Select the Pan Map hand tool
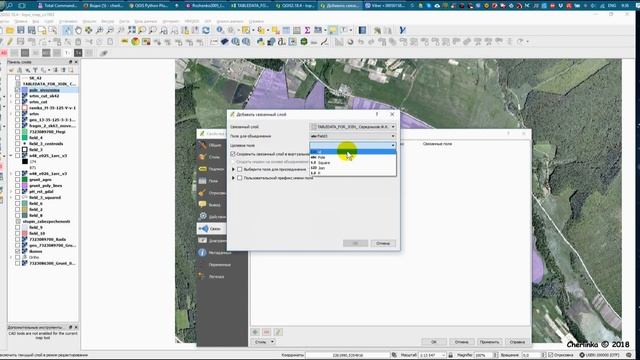Screen dimensions: 640x360 pyautogui.click(x=78, y=30)
